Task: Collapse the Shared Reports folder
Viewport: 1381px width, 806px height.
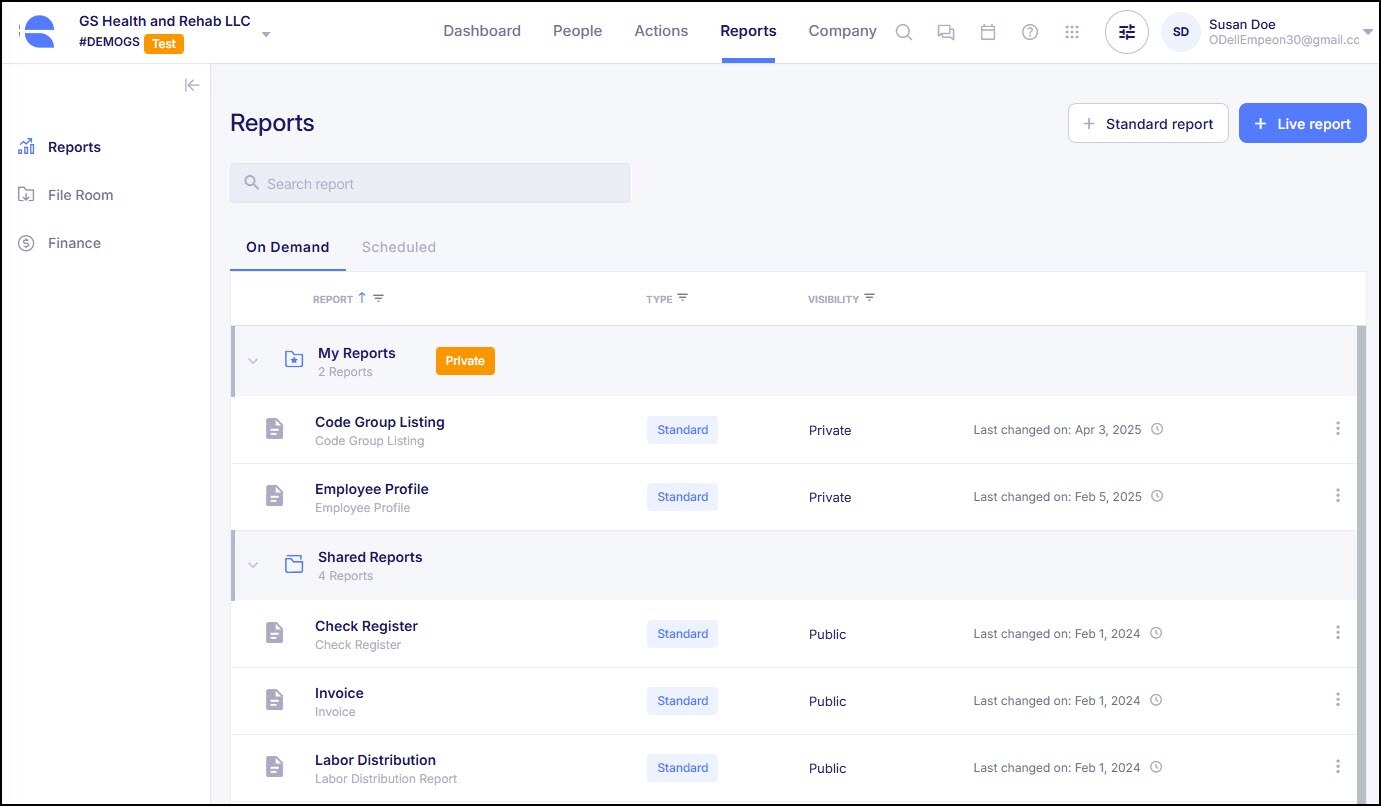Action: (253, 565)
